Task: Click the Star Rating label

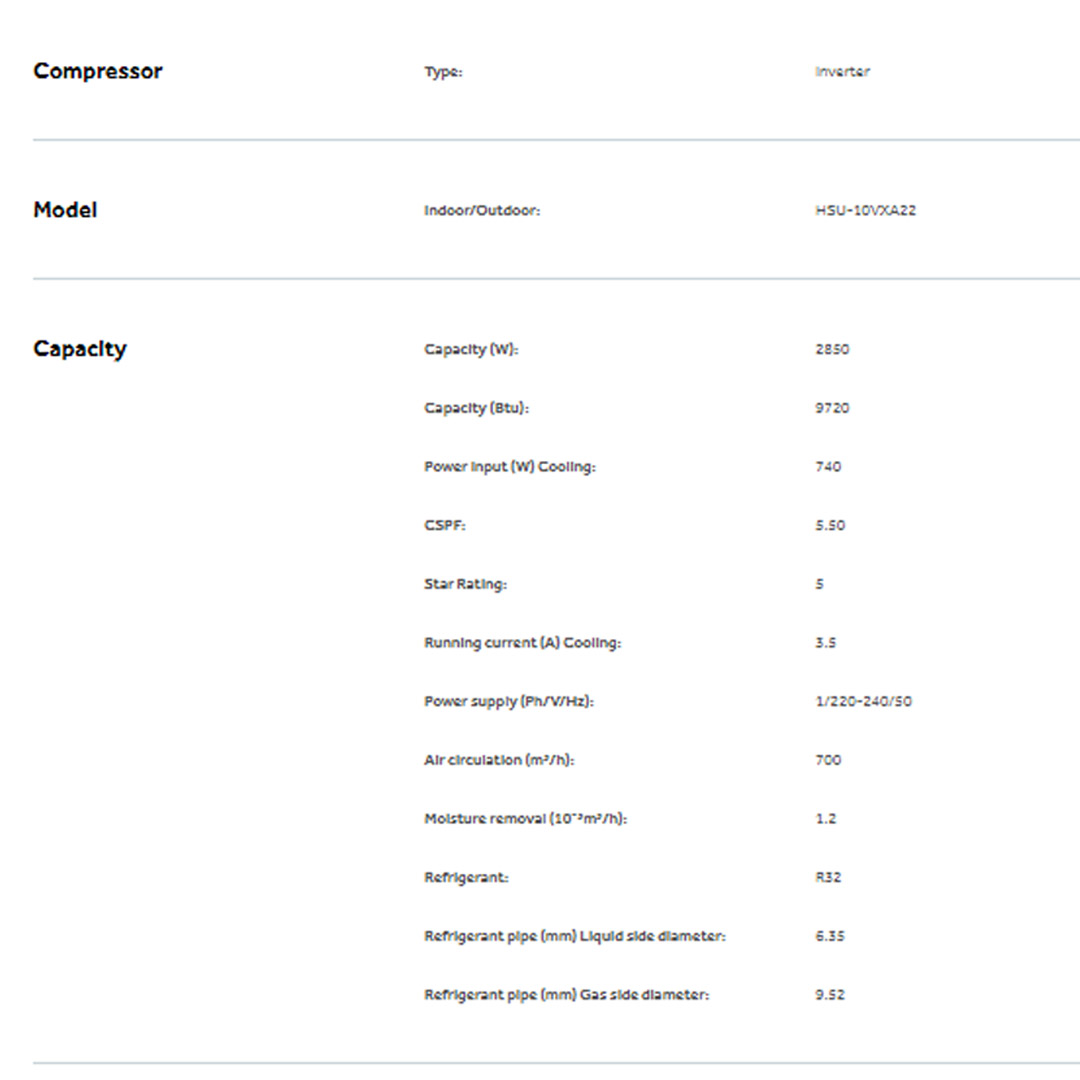Action: (465, 584)
